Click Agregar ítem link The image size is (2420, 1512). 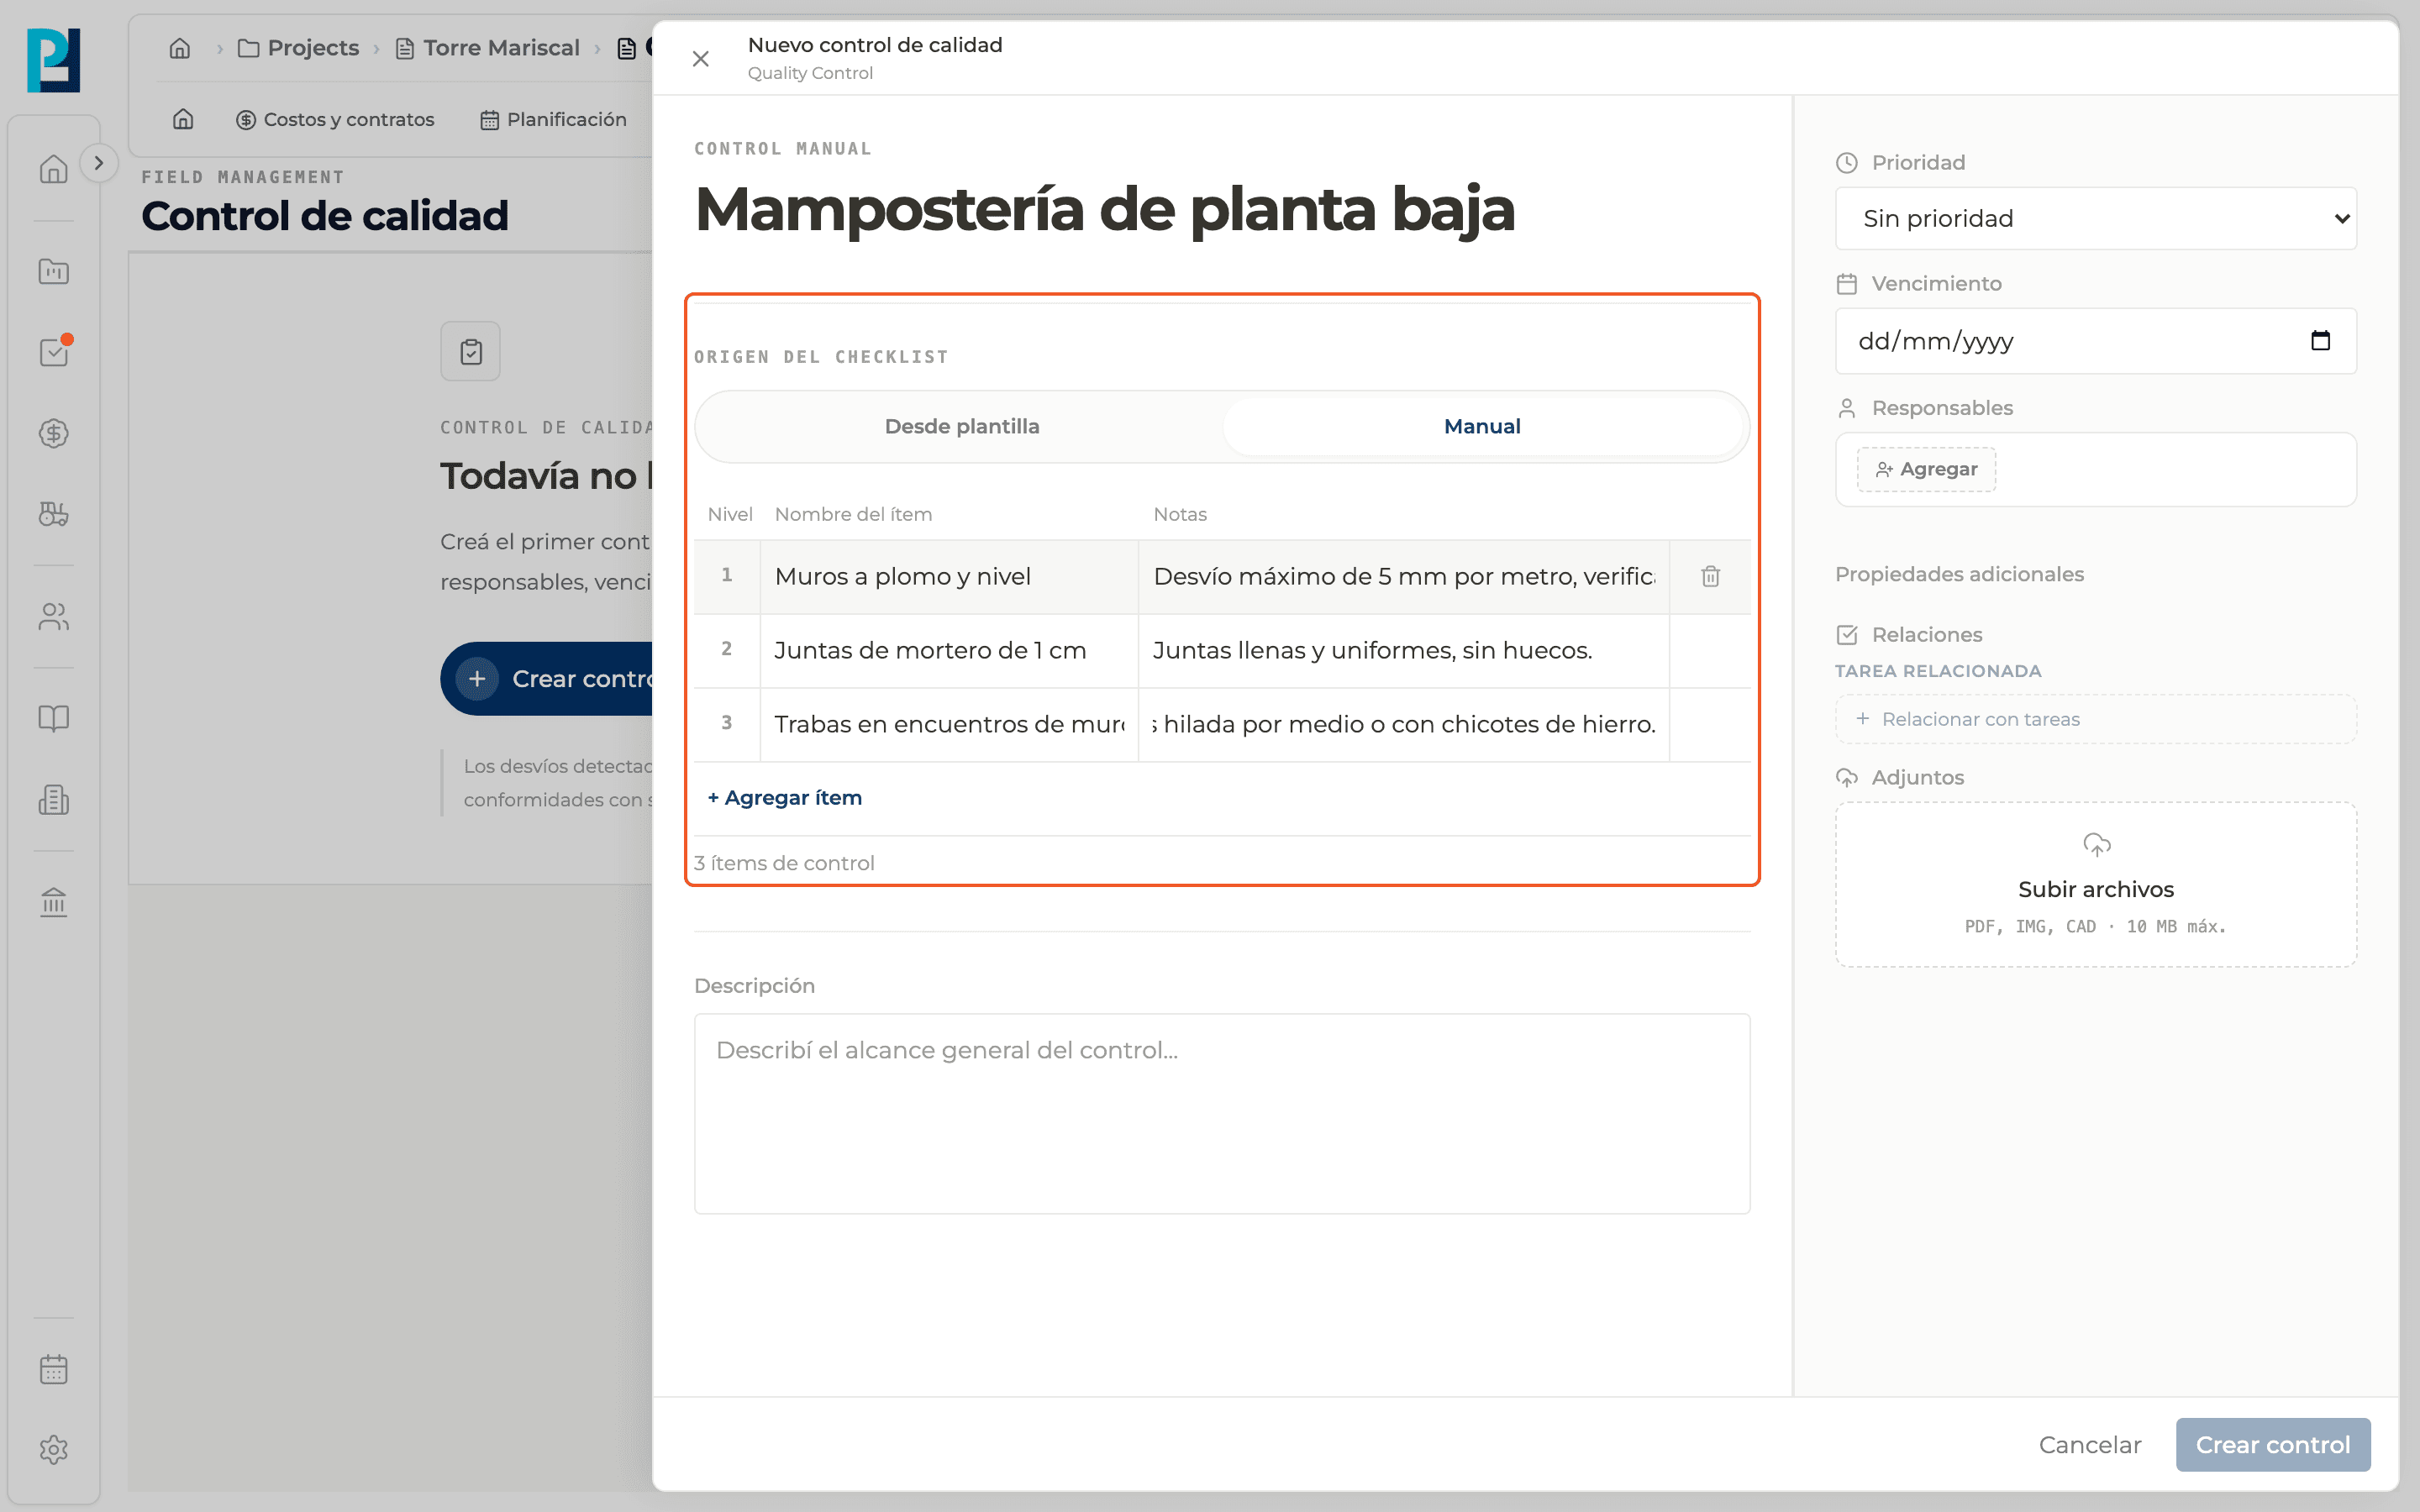click(x=785, y=798)
